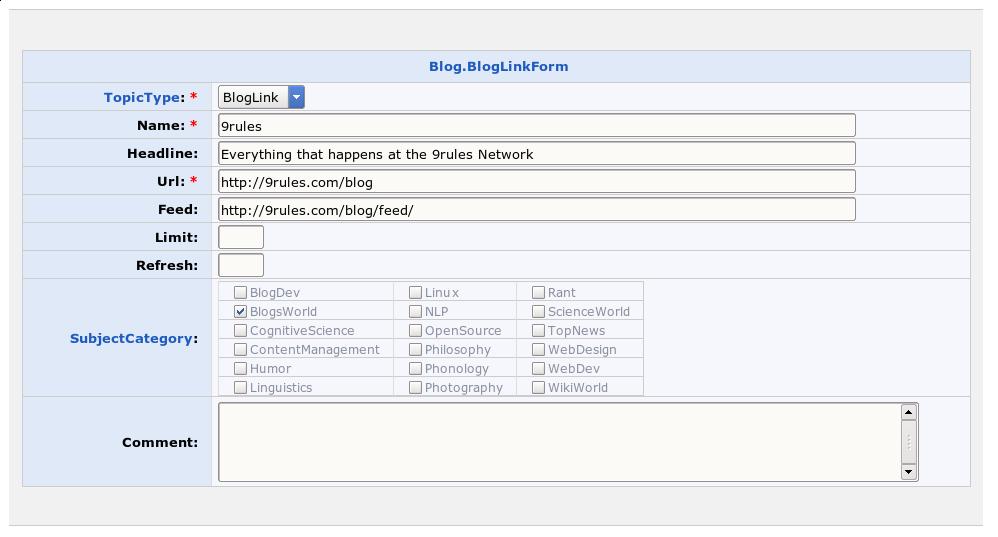Check the OpenSource category box
The image size is (998, 537).
click(x=415, y=330)
